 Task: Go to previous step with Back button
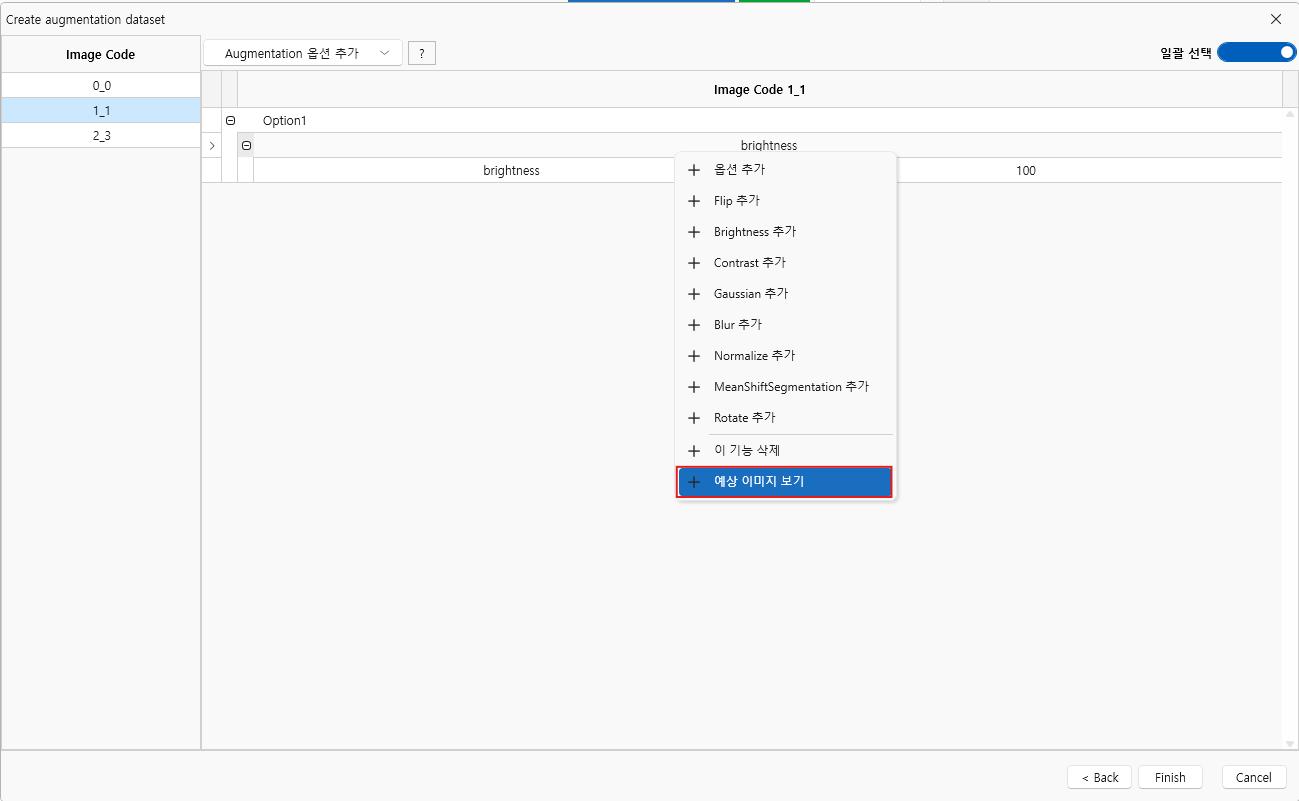tap(1099, 777)
